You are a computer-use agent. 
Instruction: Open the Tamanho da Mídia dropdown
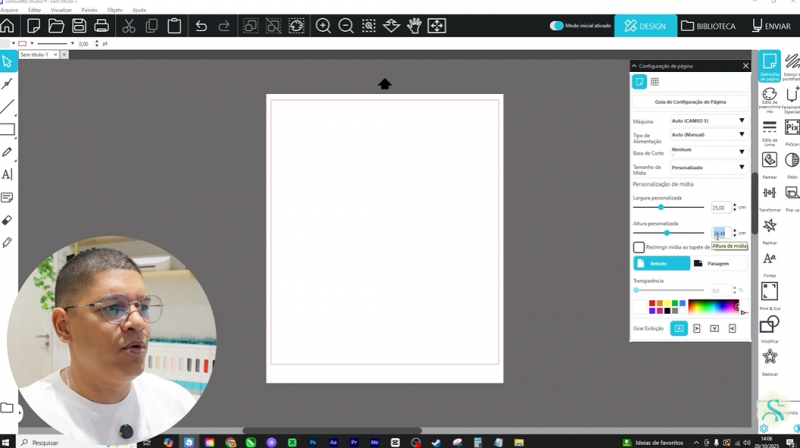tap(709, 167)
